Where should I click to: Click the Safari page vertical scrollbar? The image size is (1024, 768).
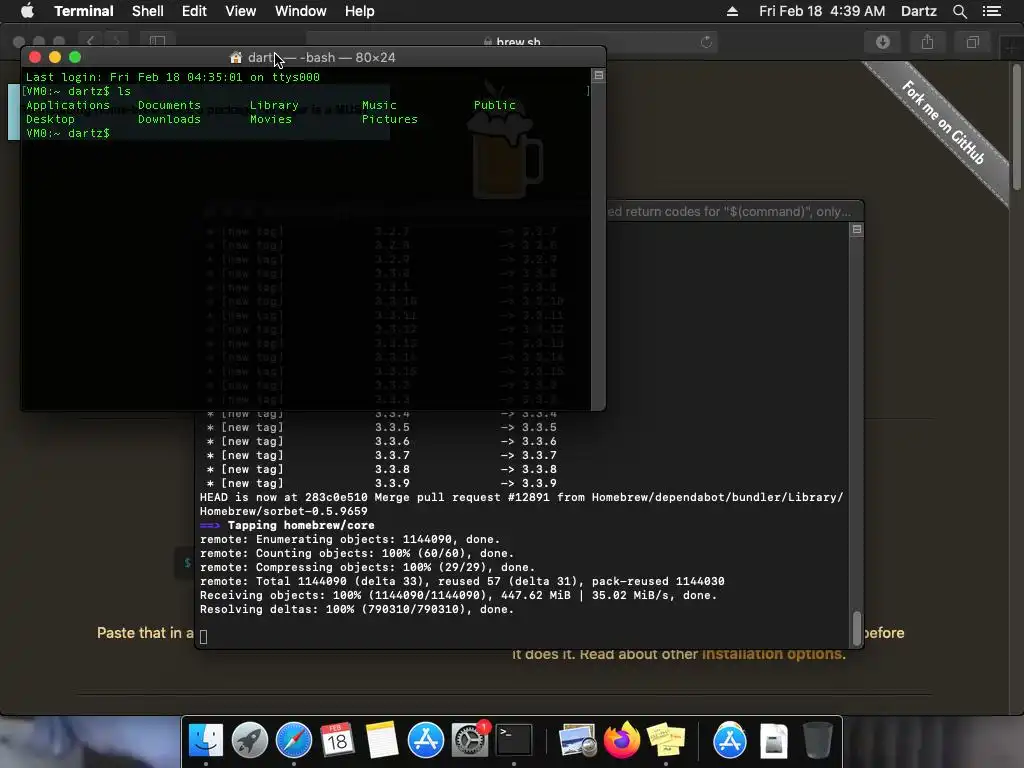(x=1017, y=127)
